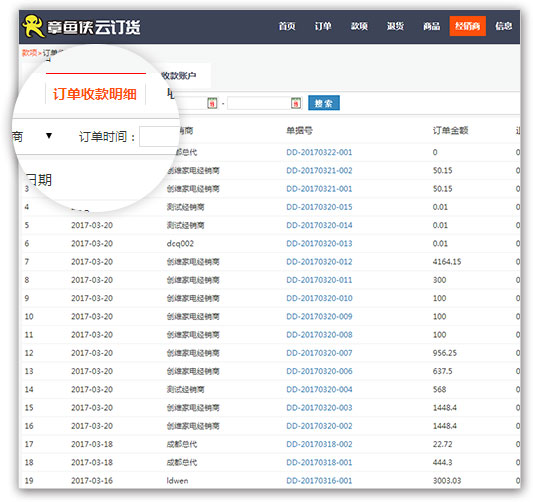
Task: Open the 款项 menu in the top bar
Action: [359, 26]
